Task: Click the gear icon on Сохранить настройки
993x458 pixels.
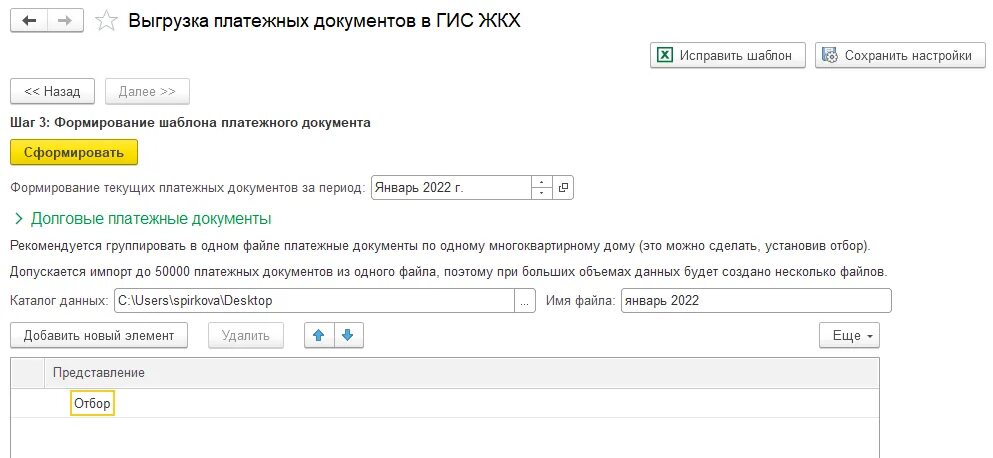Action: coord(830,55)
